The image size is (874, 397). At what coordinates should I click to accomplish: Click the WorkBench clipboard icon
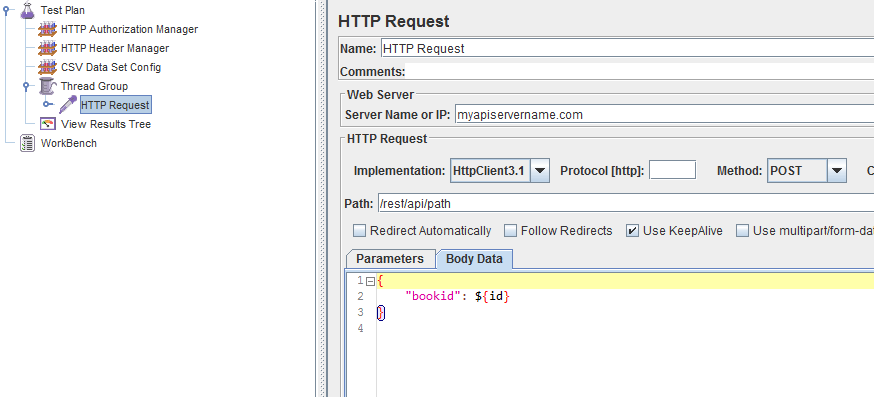27,143
